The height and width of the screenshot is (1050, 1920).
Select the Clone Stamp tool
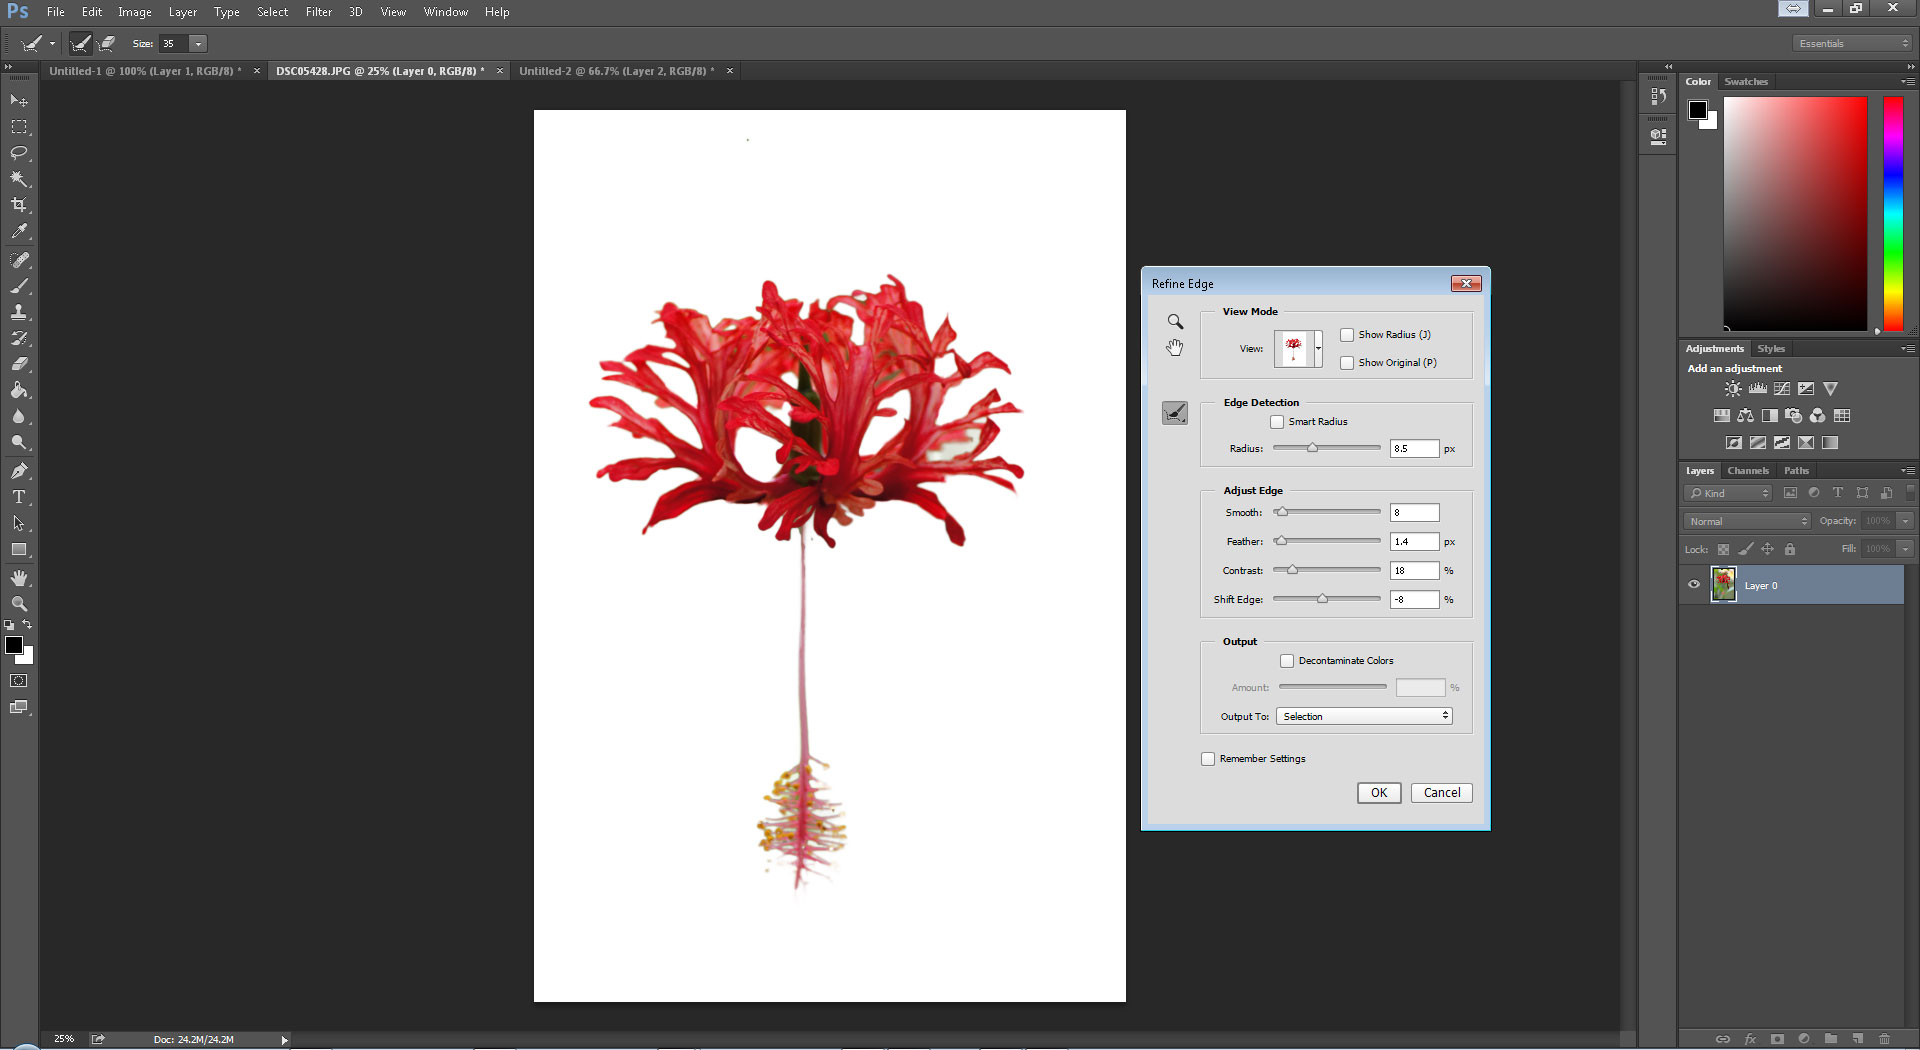[19, 312]
